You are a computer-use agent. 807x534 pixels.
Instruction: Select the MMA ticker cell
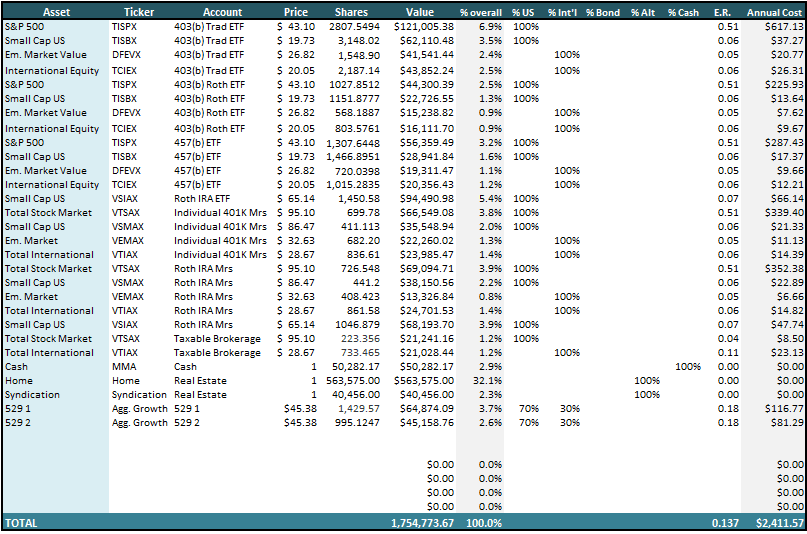[124, 366]
